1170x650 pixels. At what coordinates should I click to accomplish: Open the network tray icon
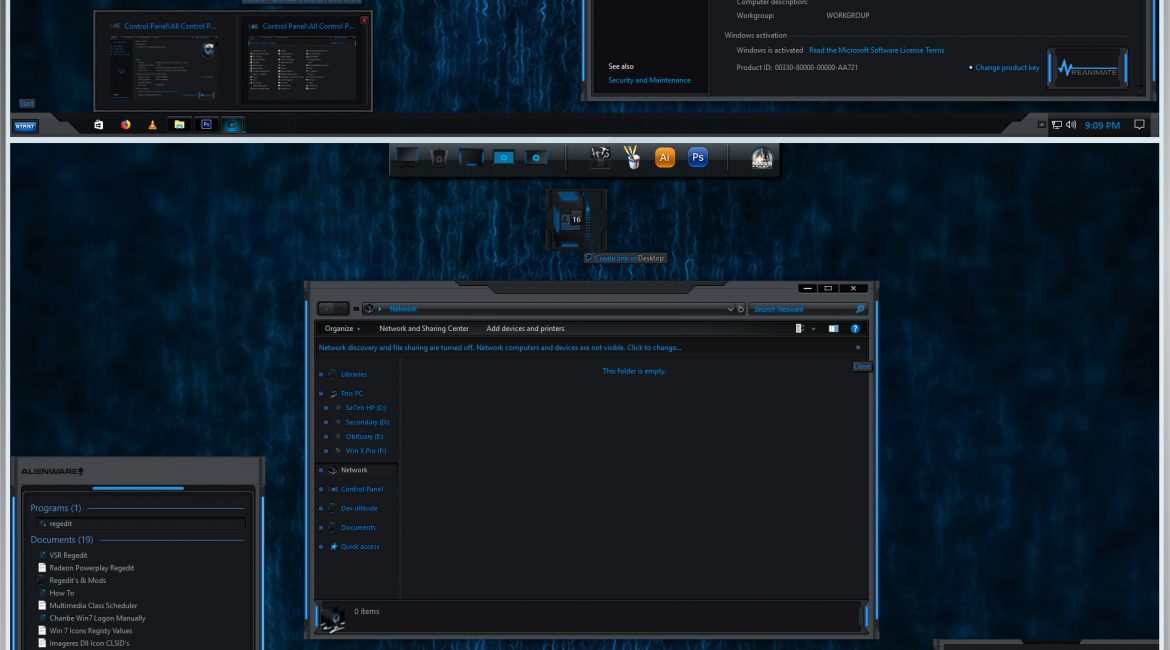click(x=1057, y=125)
